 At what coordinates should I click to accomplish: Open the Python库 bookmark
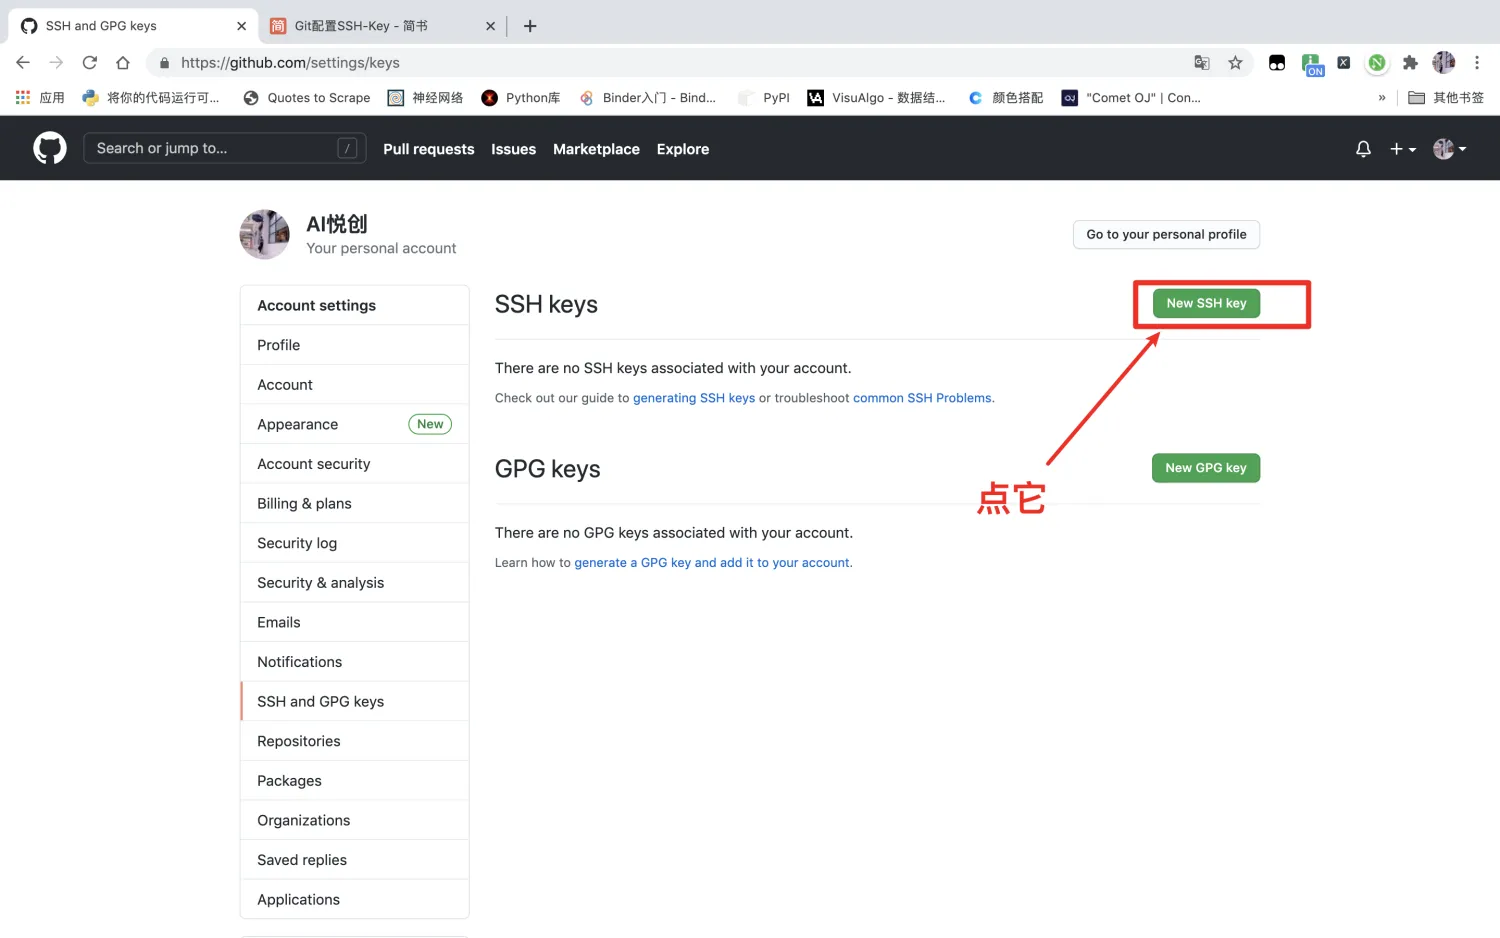521,98
